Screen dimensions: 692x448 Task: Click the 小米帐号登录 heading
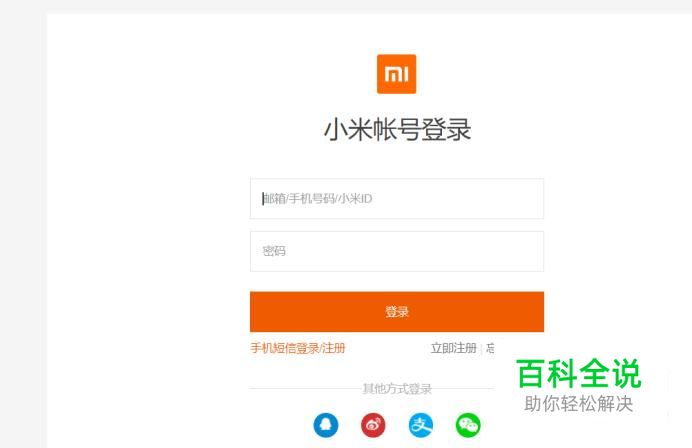coord(397,130)
